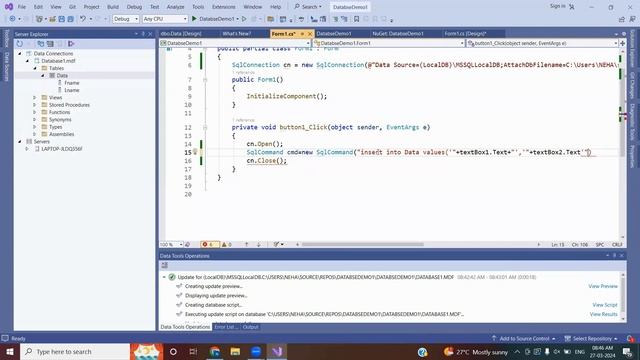Open the Build menu
The image size is (640, 360).
tap(113, 7)
